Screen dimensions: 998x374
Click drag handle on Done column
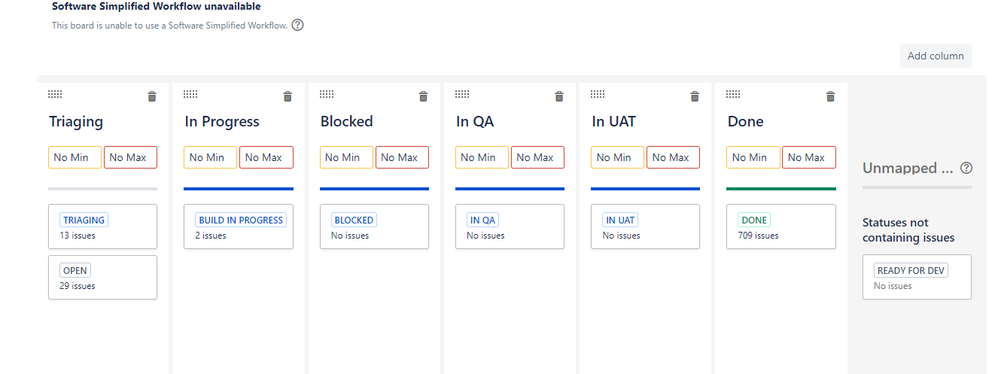tap(733, 94)
